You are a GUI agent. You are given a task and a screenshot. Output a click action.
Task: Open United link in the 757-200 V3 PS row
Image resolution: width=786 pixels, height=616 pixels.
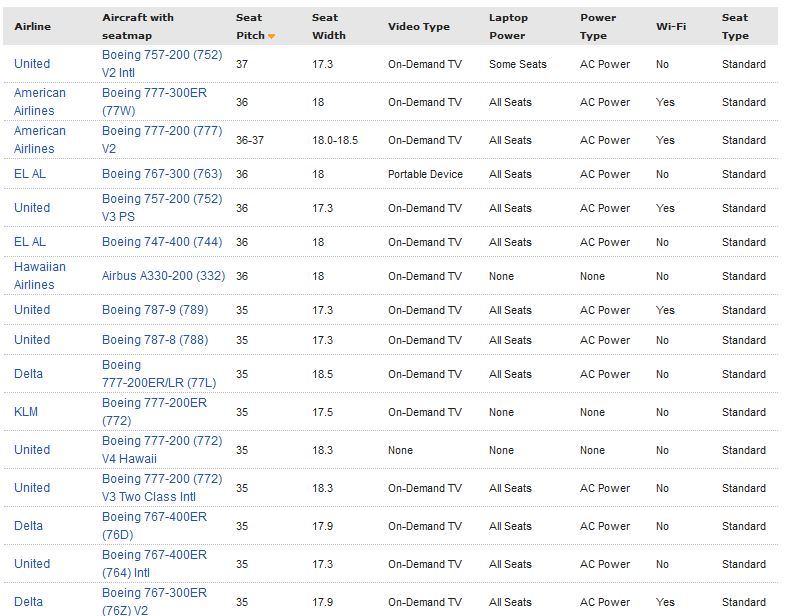(32, 208)
